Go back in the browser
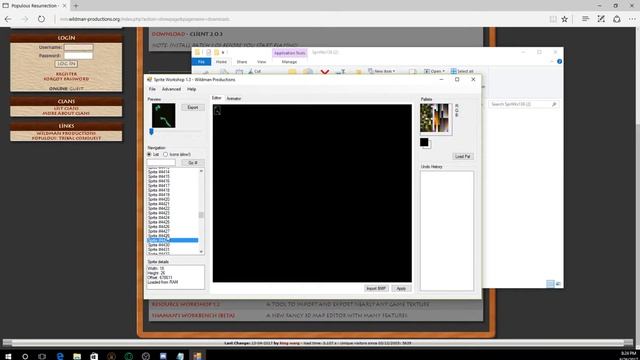This screenshot has height=360, width=640. (8, 19)
